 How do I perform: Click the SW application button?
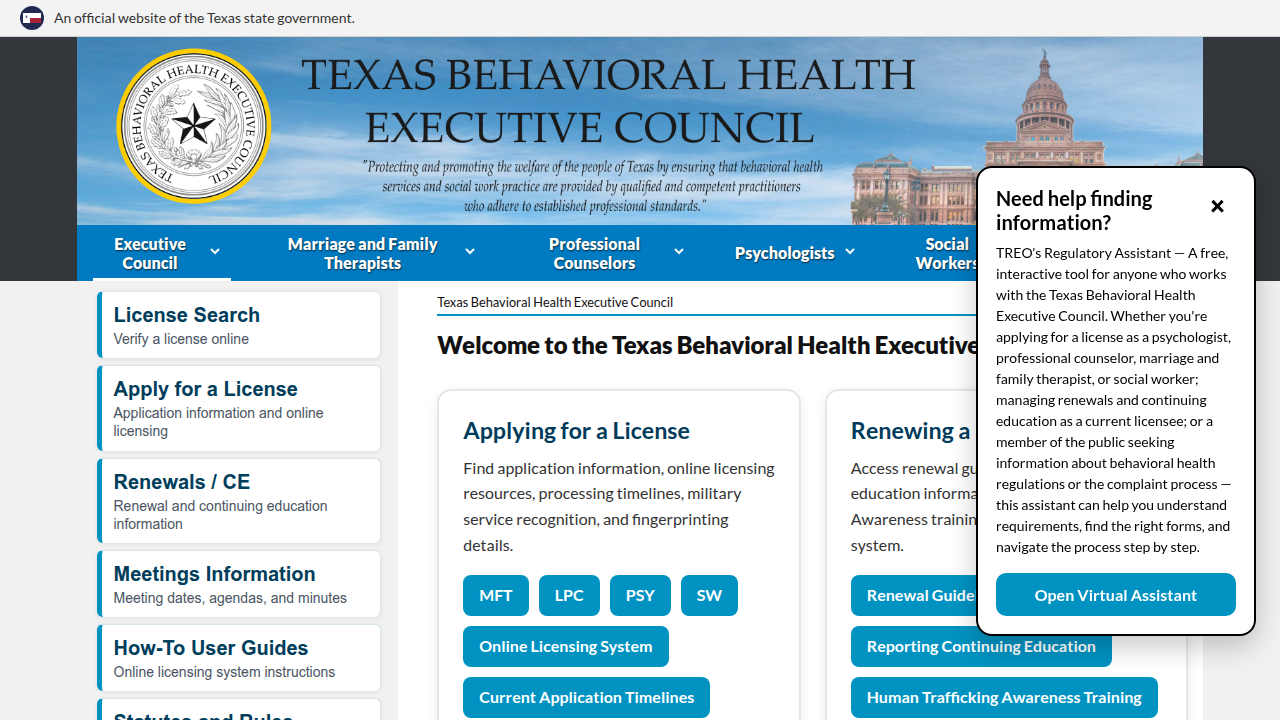[709, 595]
